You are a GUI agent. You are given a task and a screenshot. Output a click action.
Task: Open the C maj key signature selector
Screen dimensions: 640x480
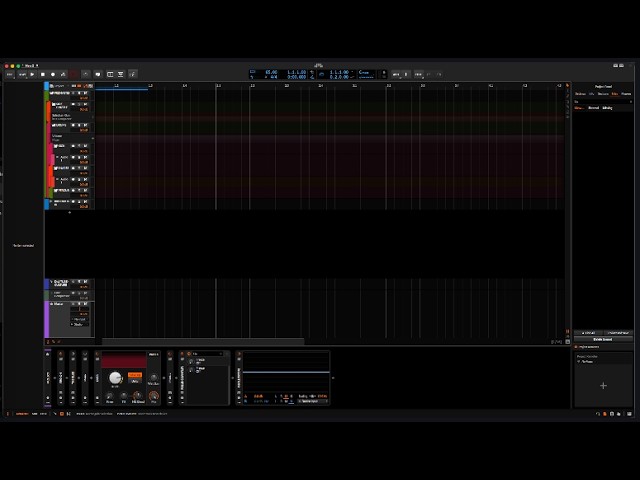366,74
